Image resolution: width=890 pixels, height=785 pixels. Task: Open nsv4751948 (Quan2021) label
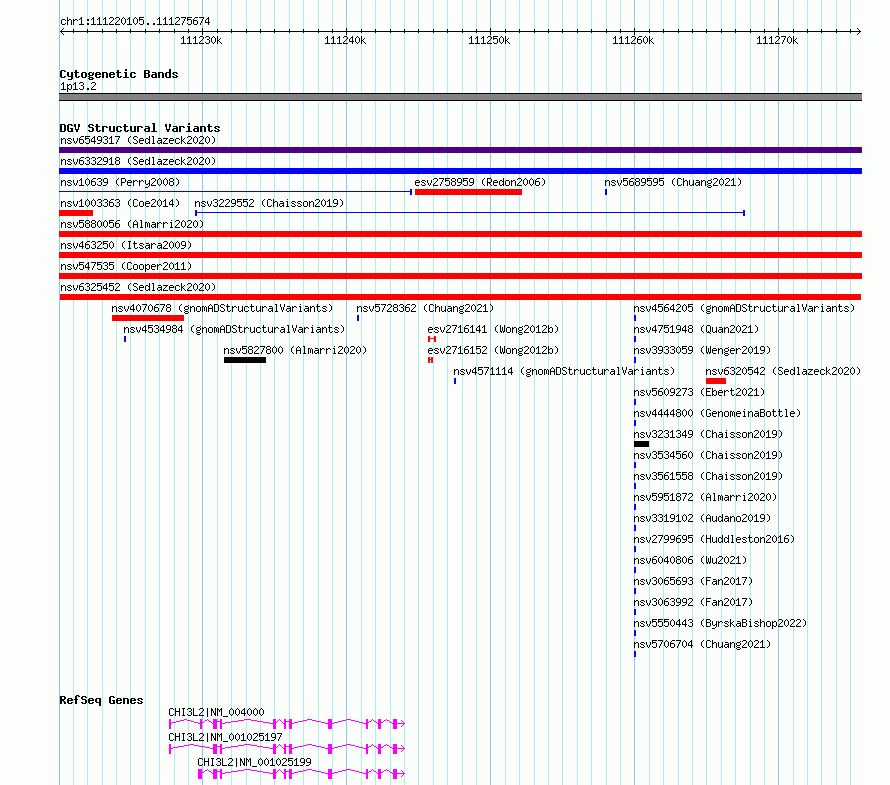[696, 329]
